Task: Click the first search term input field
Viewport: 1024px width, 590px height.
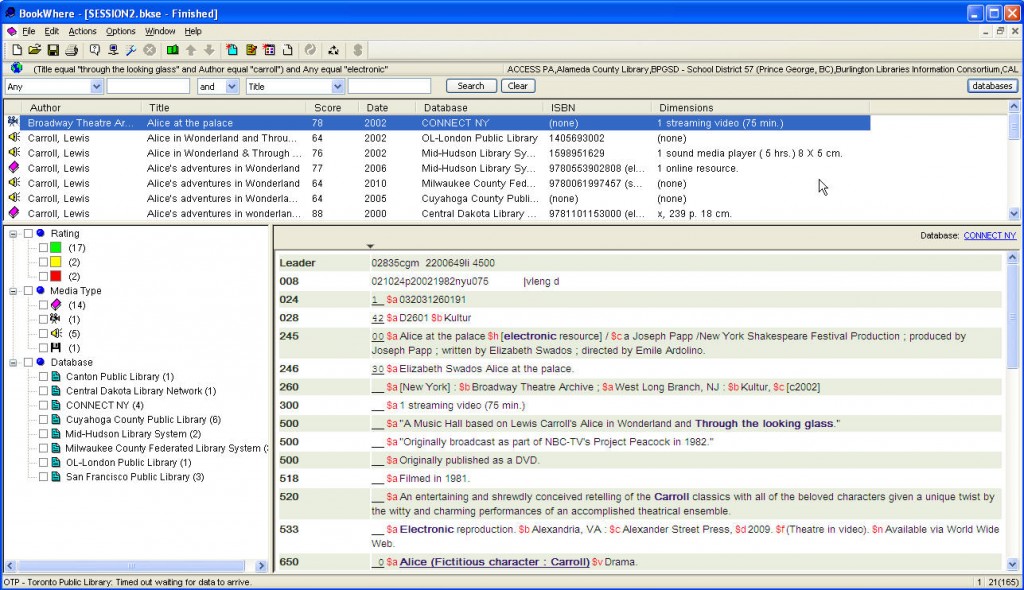Action: (x=148, y=86)
